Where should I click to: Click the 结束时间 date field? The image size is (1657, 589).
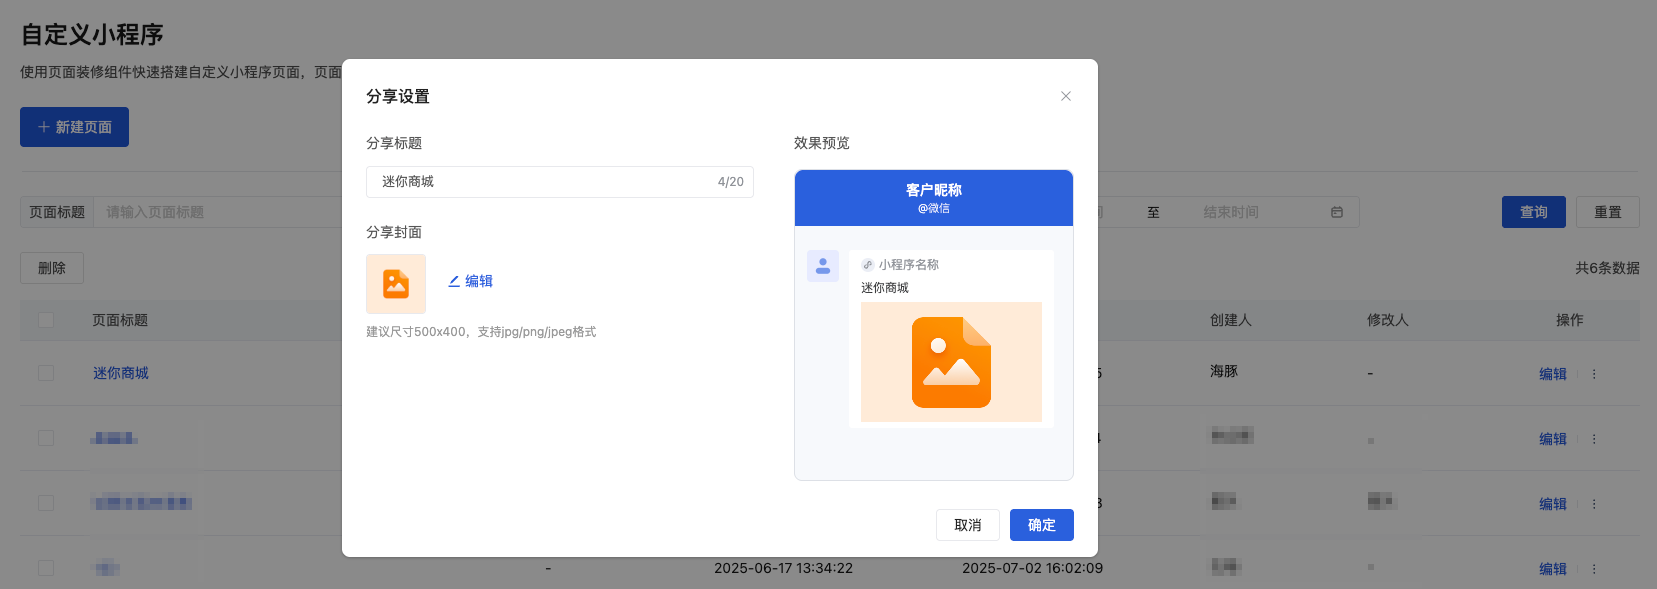(x=1231, y=212)
